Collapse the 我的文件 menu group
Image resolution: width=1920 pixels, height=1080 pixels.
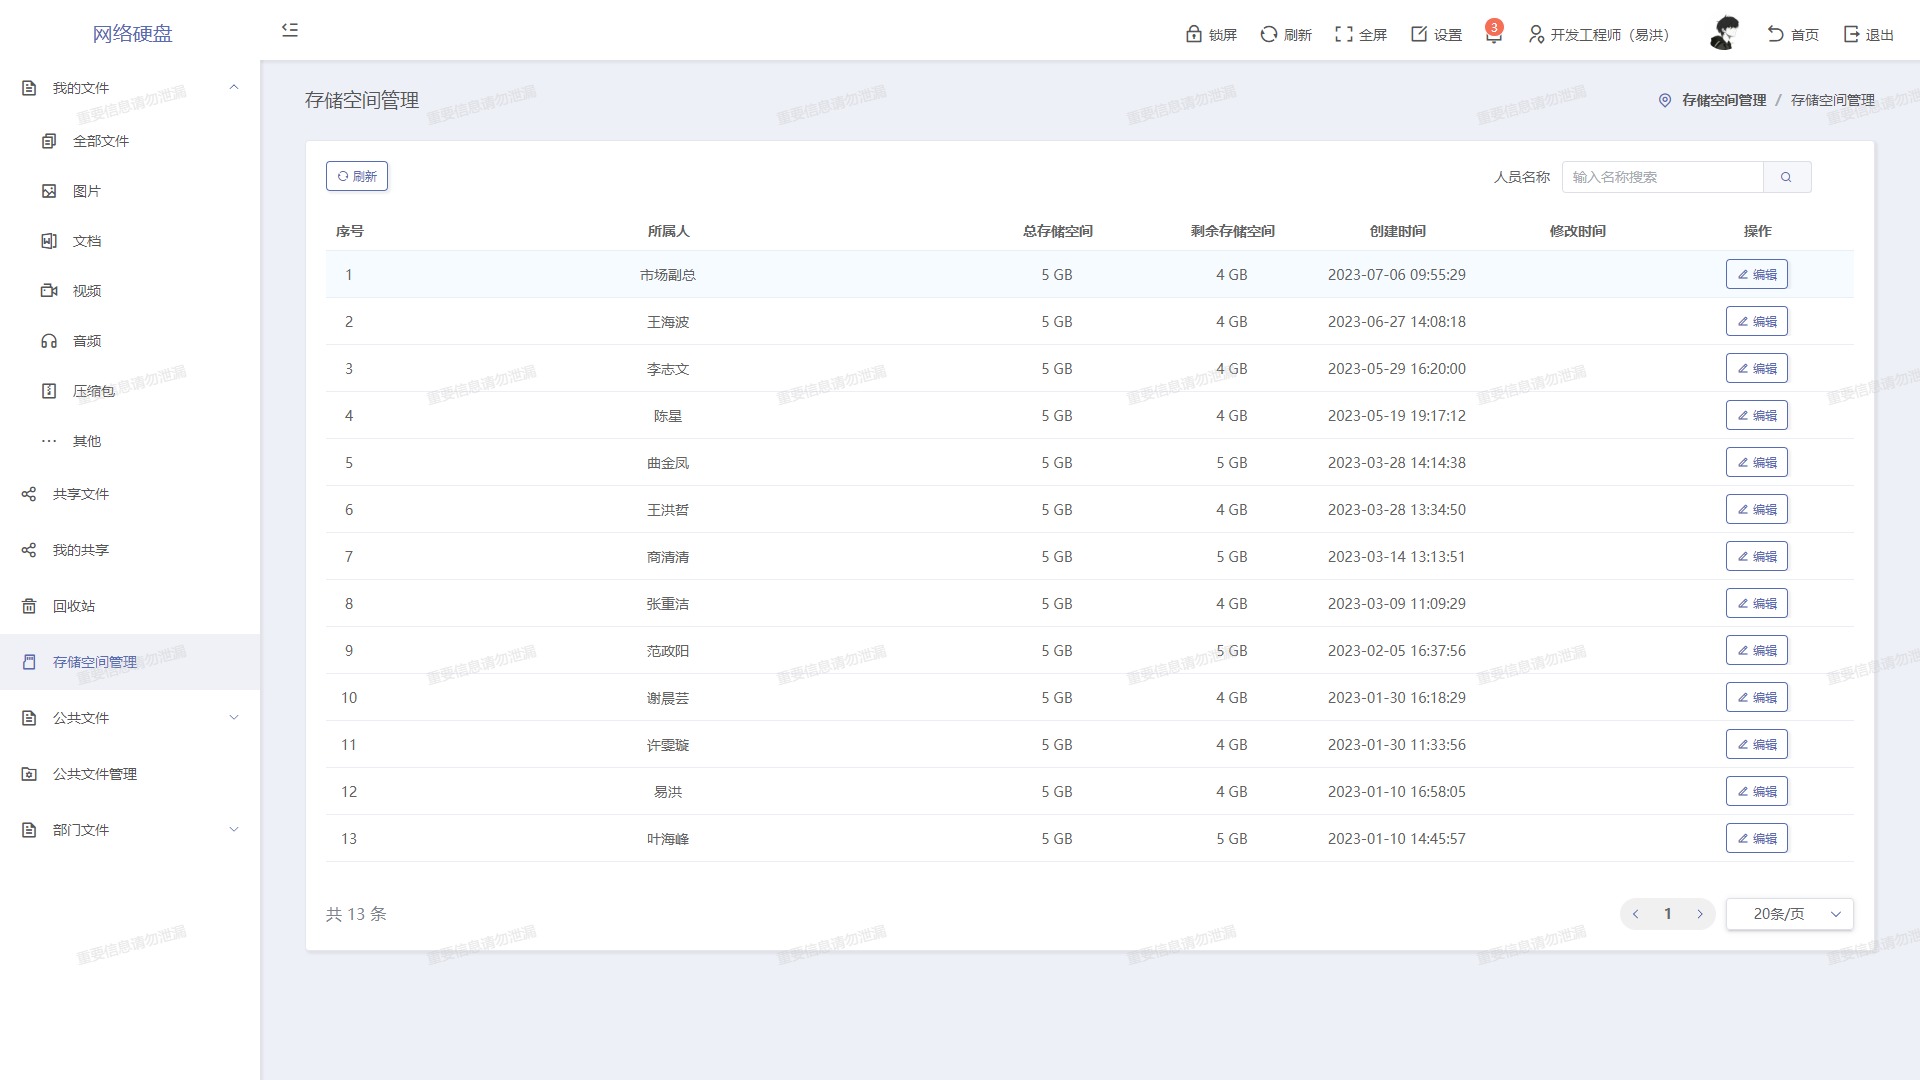coord(234,88)
